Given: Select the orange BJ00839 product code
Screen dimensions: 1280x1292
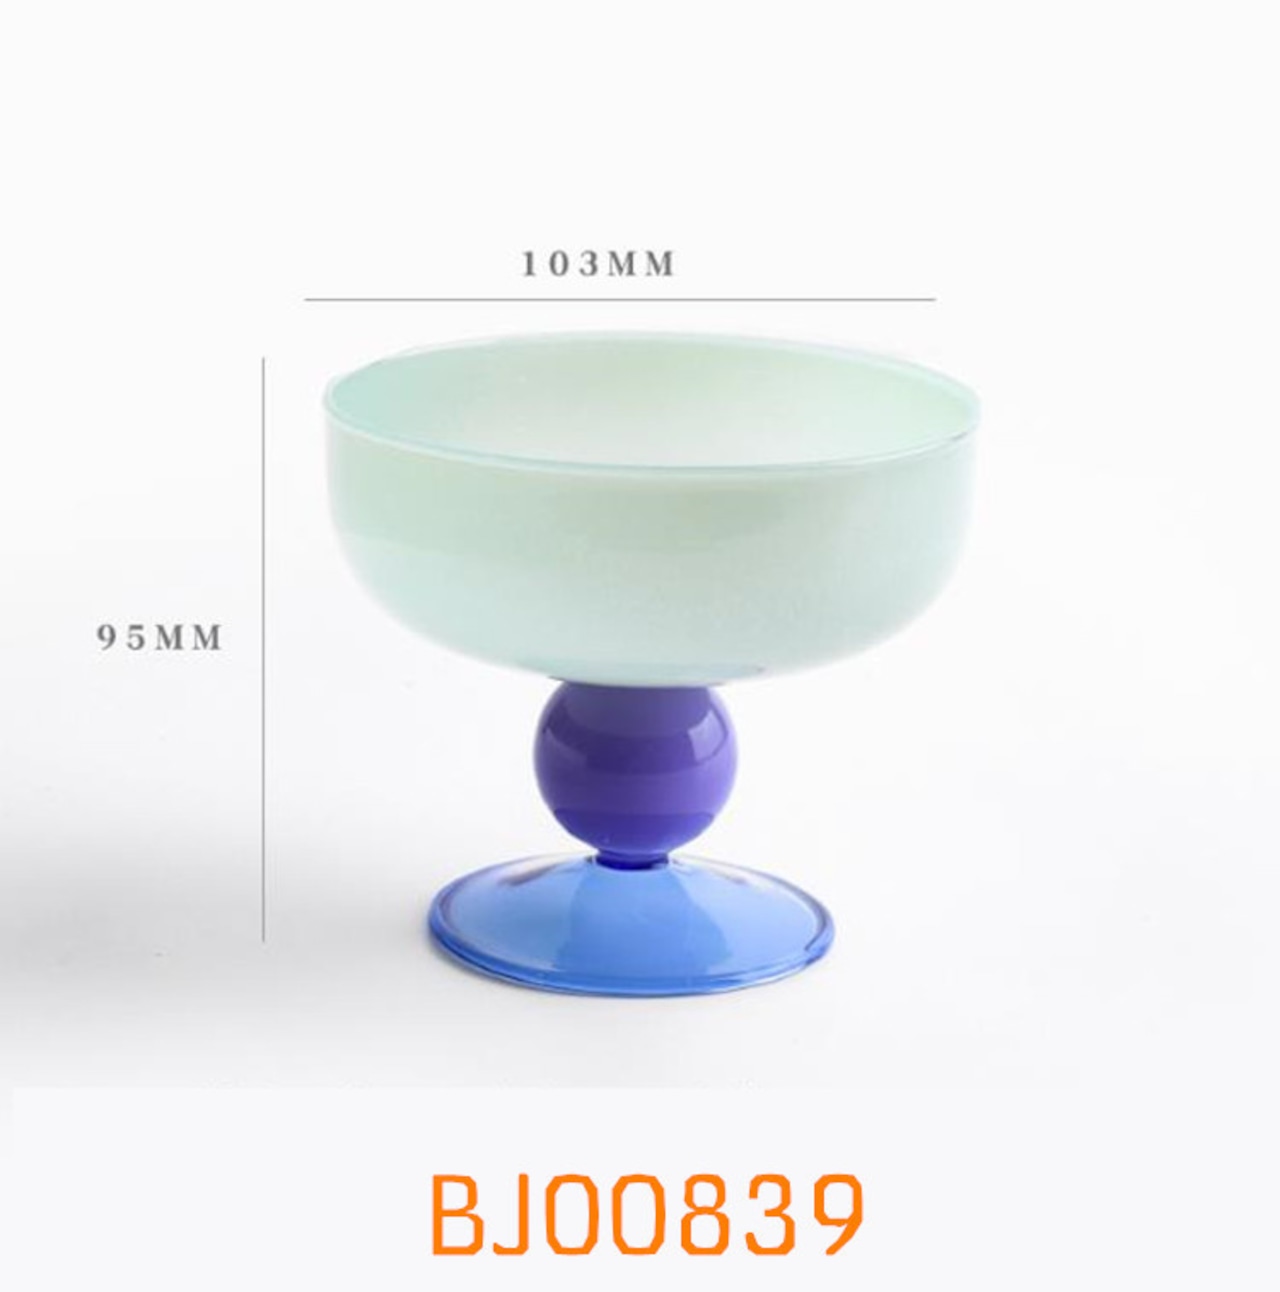Looking at the screenshot, I should [647, 1213].
